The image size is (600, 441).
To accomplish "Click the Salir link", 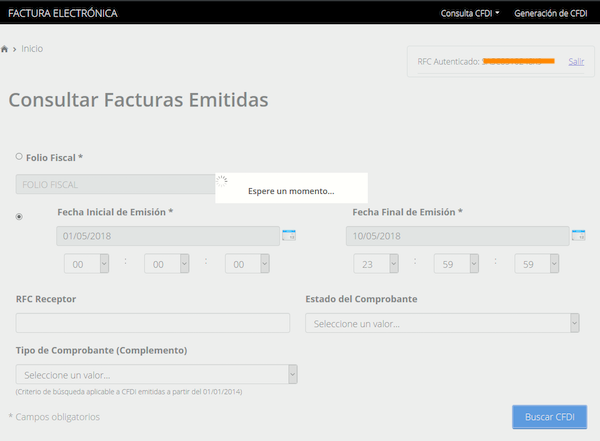I will point(576,62).
